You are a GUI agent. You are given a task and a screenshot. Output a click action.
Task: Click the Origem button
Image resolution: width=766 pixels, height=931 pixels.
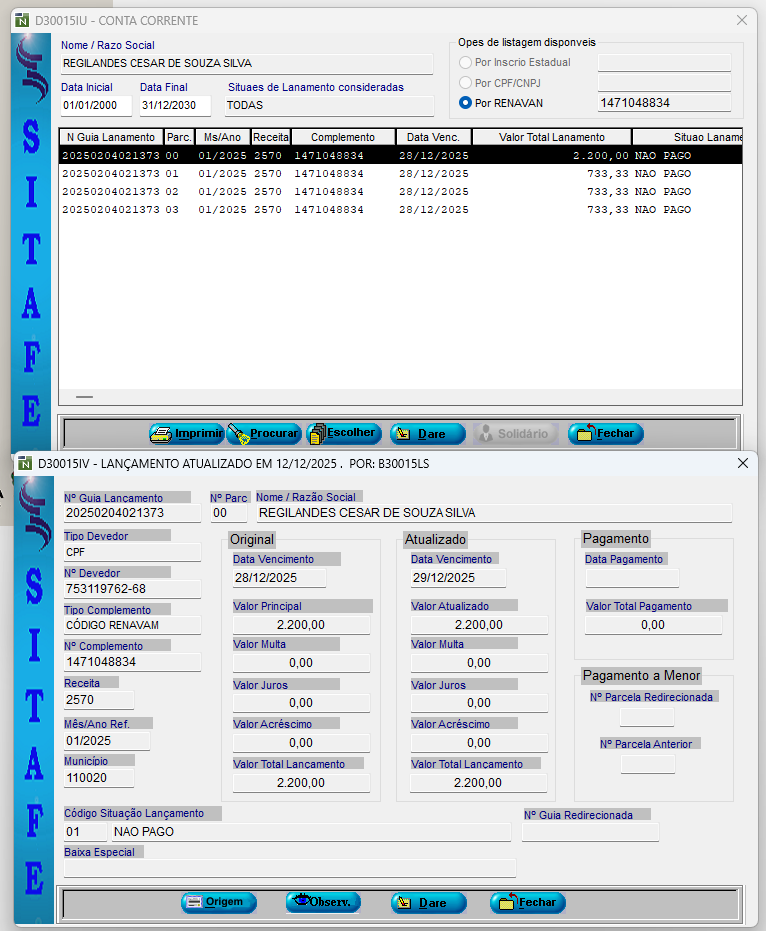[219, 903]
